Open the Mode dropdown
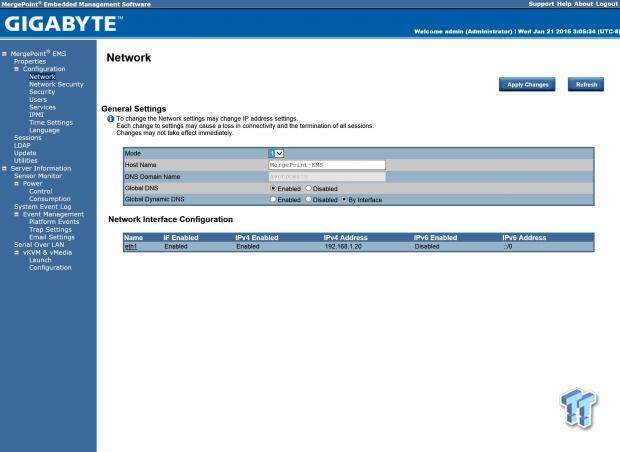 (277, 153)
